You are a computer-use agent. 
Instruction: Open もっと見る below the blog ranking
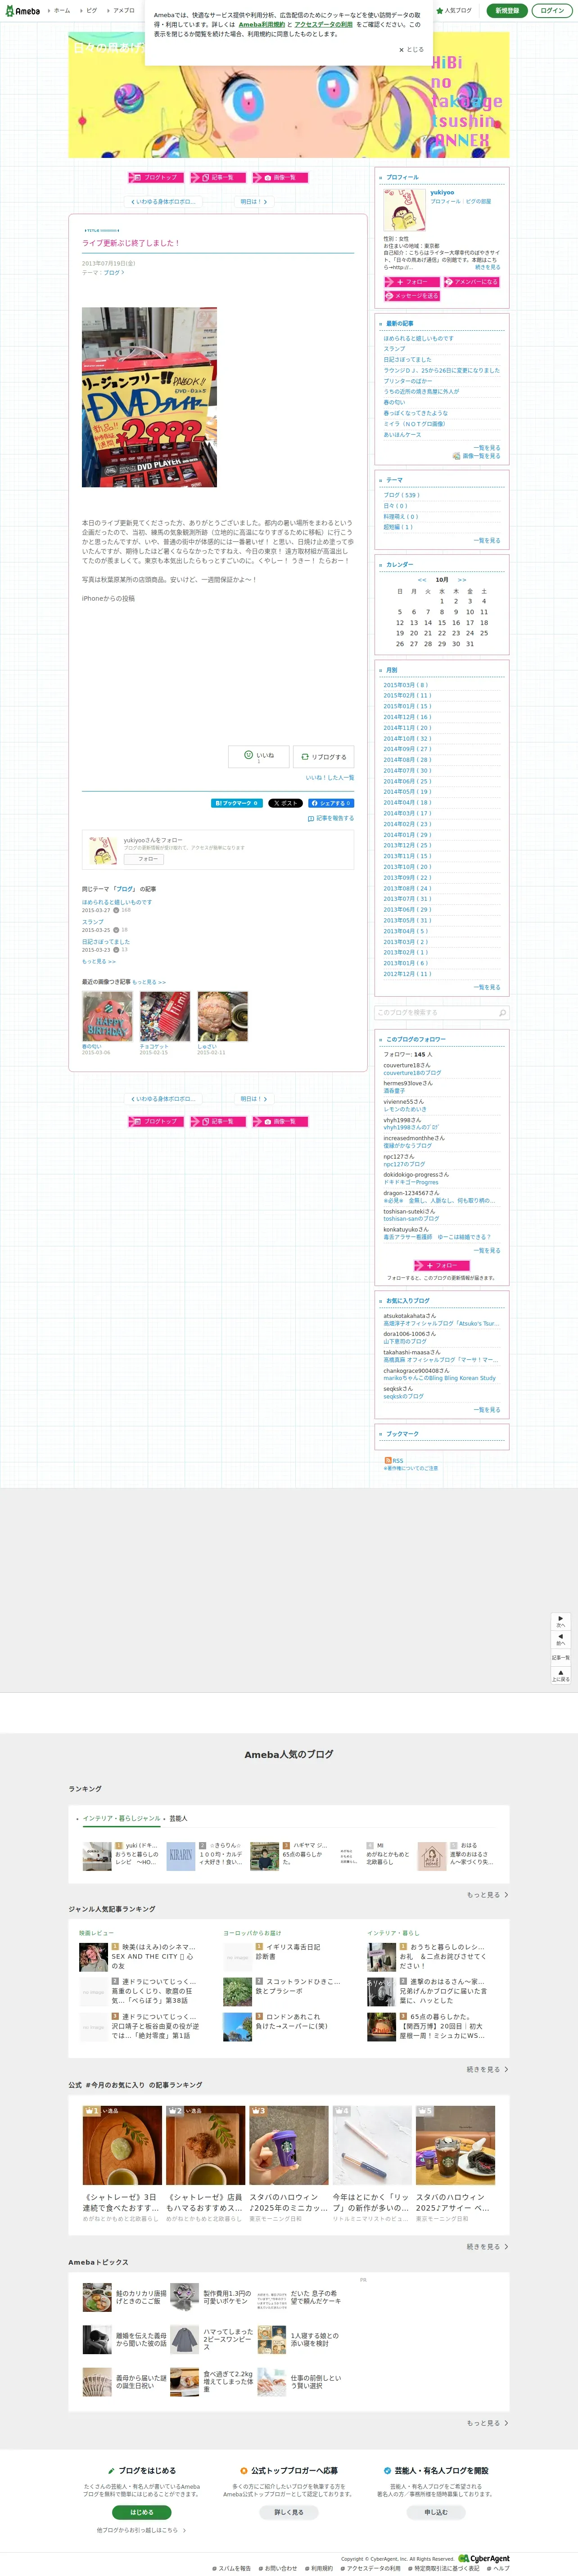487,1895
